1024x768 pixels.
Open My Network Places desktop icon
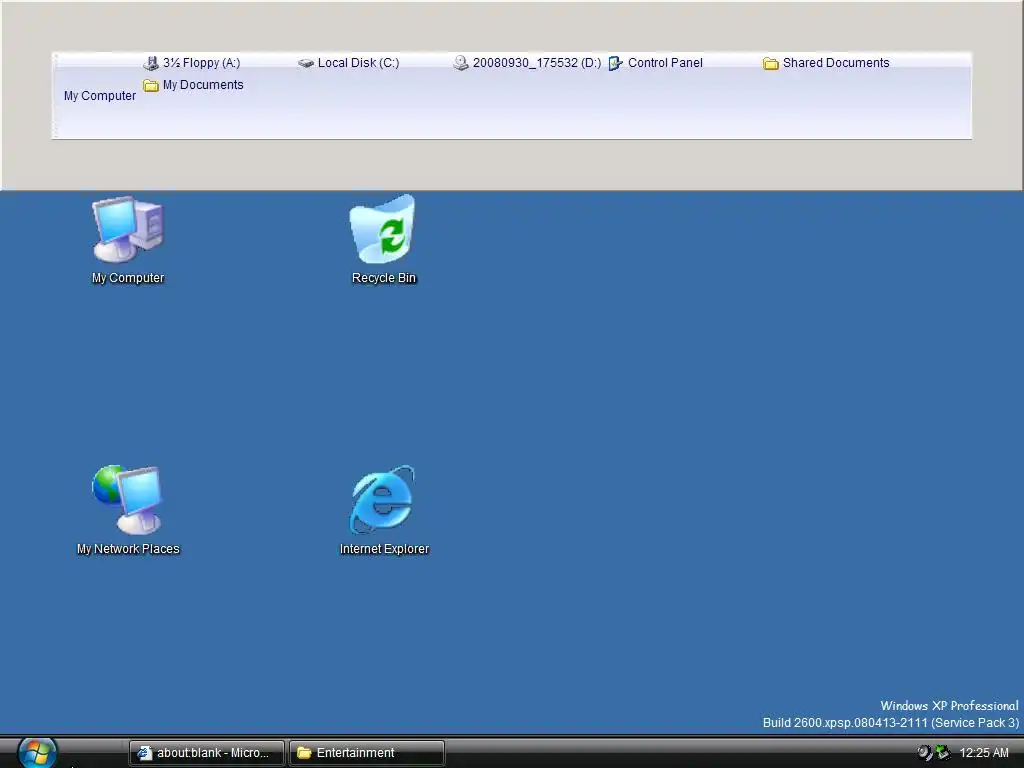(128, 510)
